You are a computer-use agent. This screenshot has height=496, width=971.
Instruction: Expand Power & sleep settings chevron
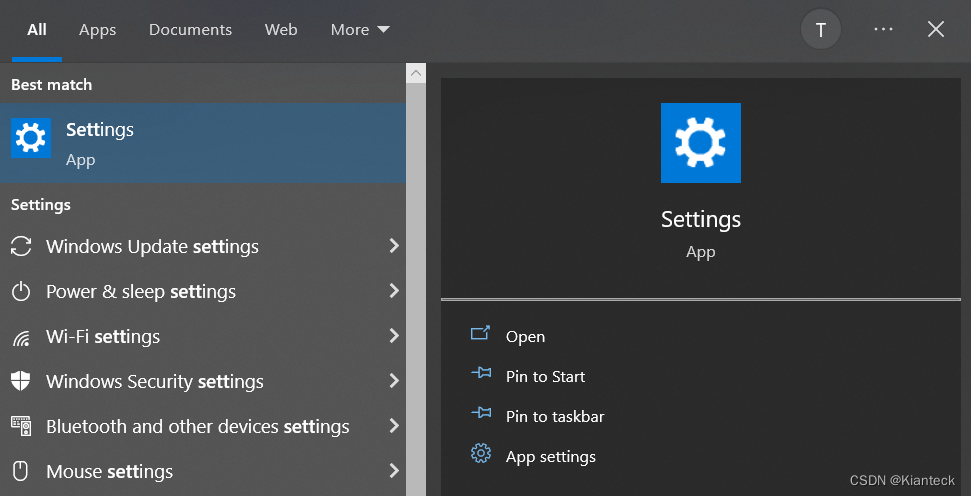tap(394, 290)
